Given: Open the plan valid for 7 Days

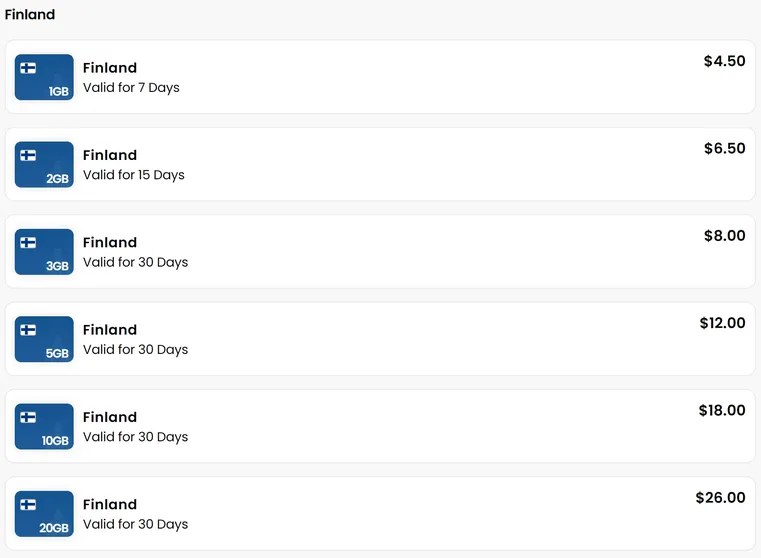Looking at the screenshot, I should 380,77.
